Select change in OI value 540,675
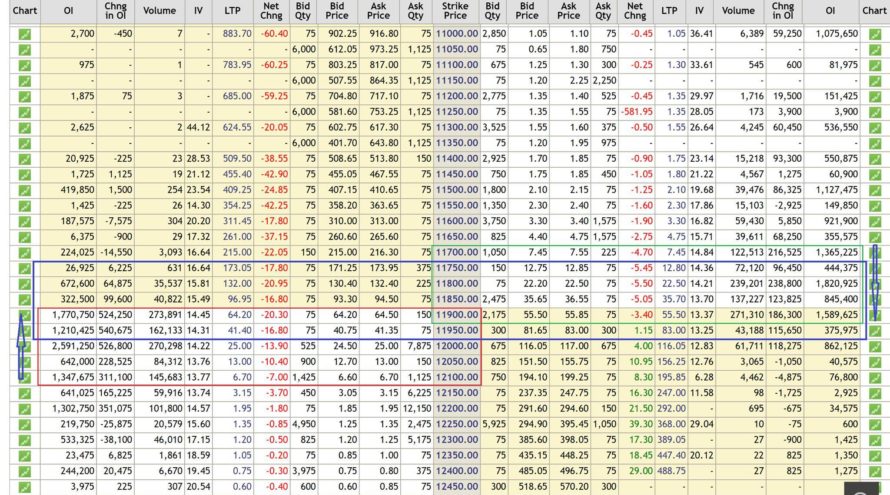Viewport: 890px width, 495px height. tap(115, 330)
